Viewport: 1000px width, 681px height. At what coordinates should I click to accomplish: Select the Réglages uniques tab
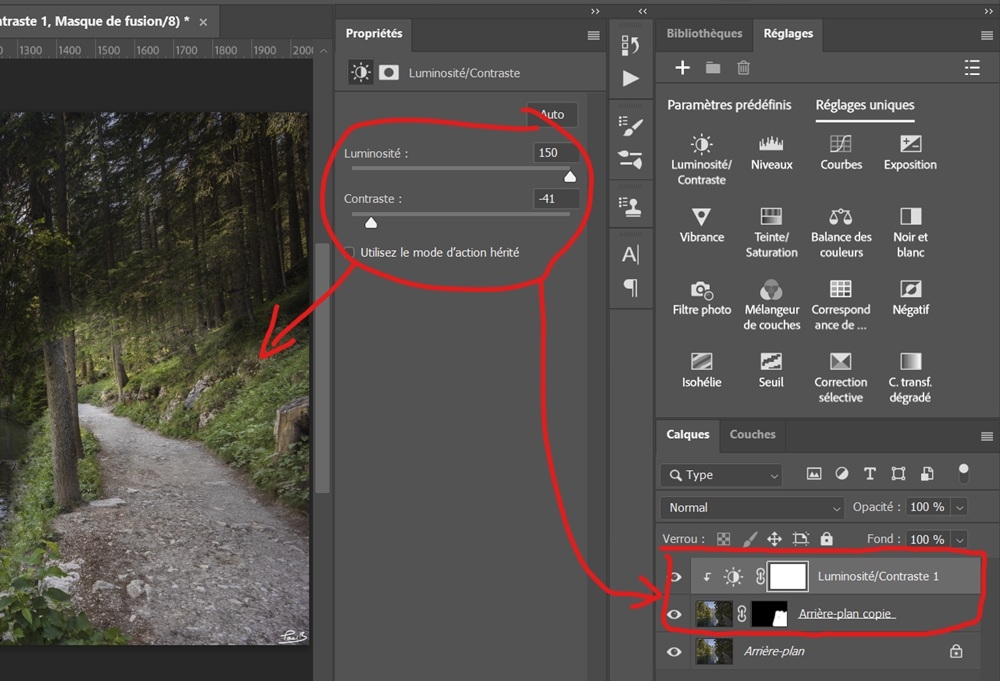point(865,105)
